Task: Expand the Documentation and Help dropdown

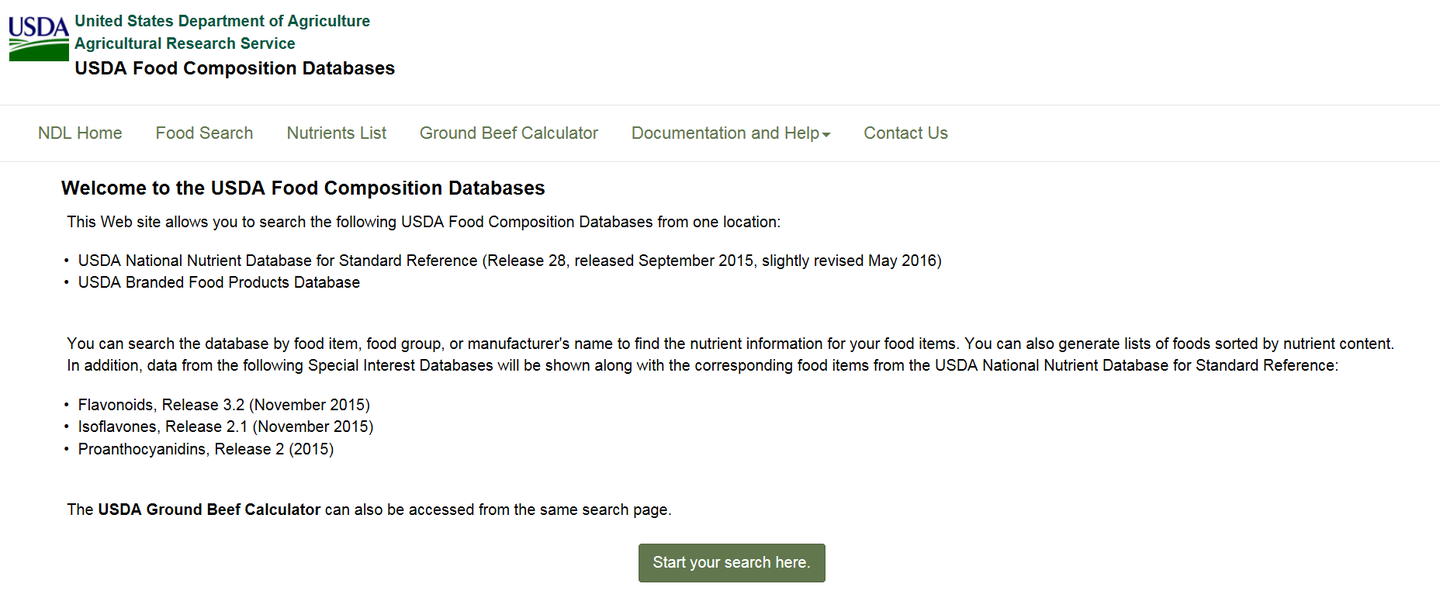Action: pyautogui.click(x=723, y=133)
